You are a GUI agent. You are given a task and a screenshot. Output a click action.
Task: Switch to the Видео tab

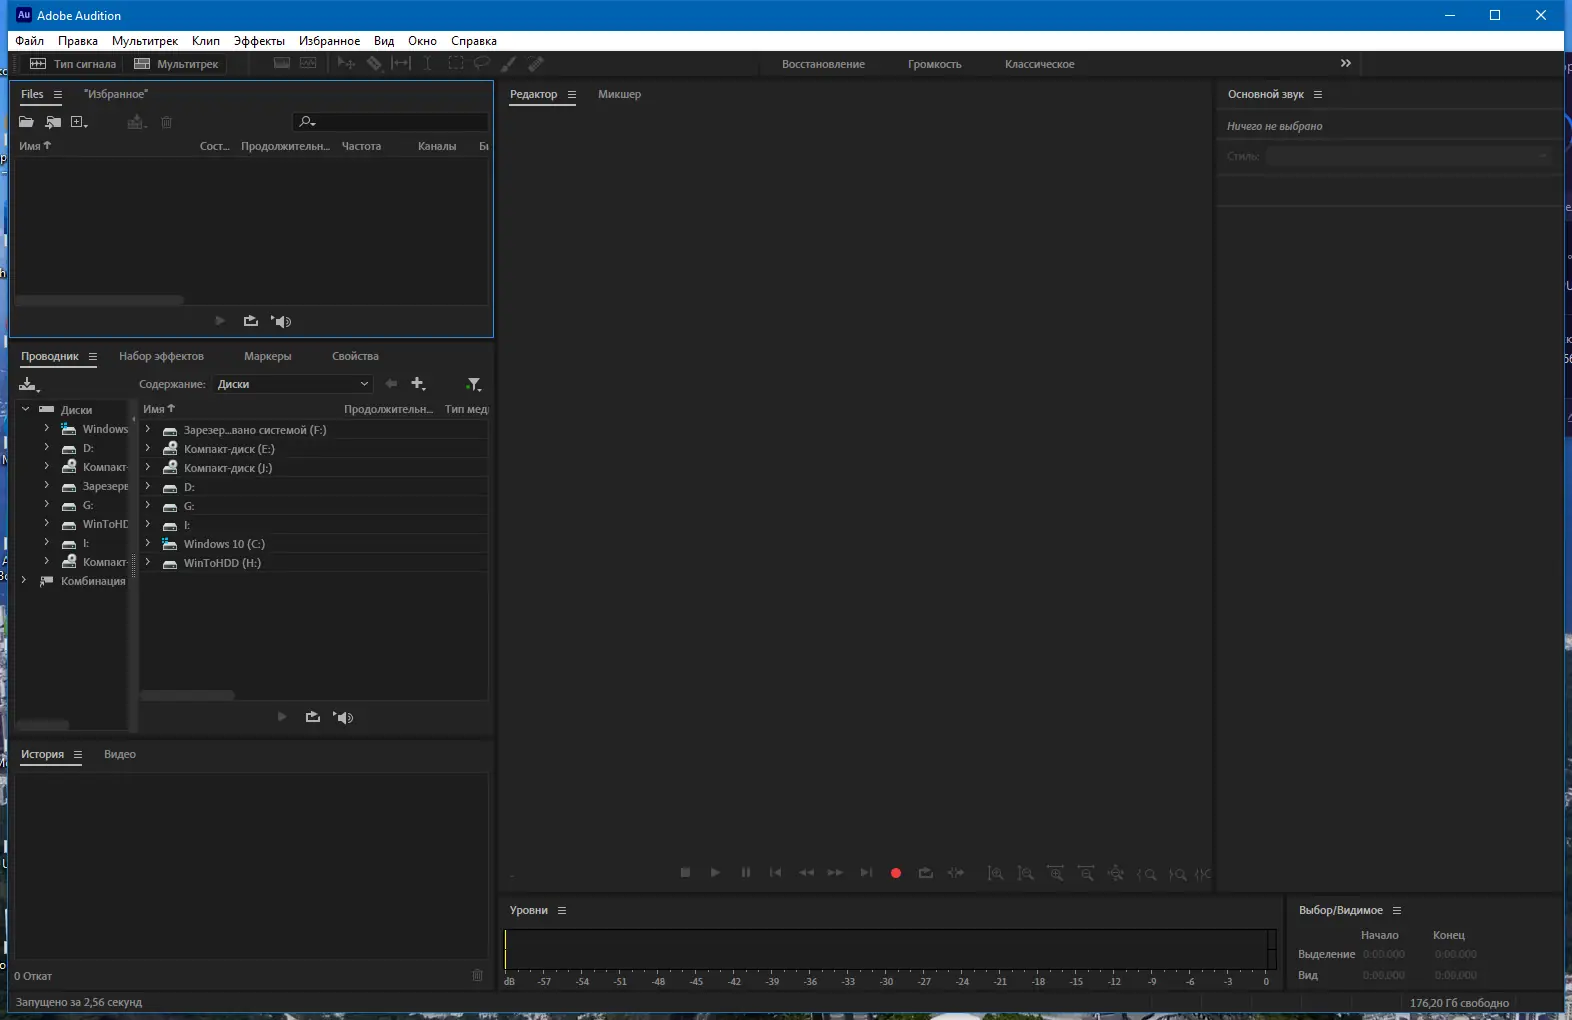point(120,754)
